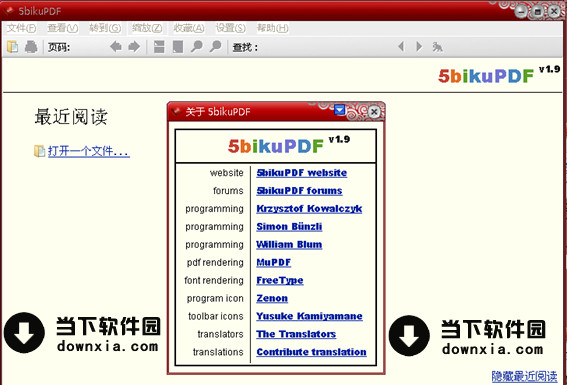Viewport: 567px width, 385px height.
Task: Open SbikuPDF website link
Action: tap(302, 173)
